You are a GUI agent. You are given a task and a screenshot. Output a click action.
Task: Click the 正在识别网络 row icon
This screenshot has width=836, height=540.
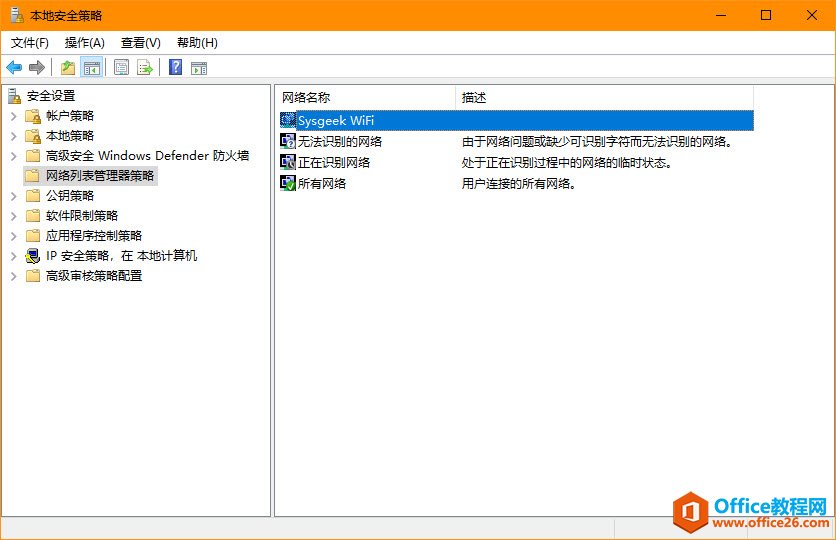288,162
